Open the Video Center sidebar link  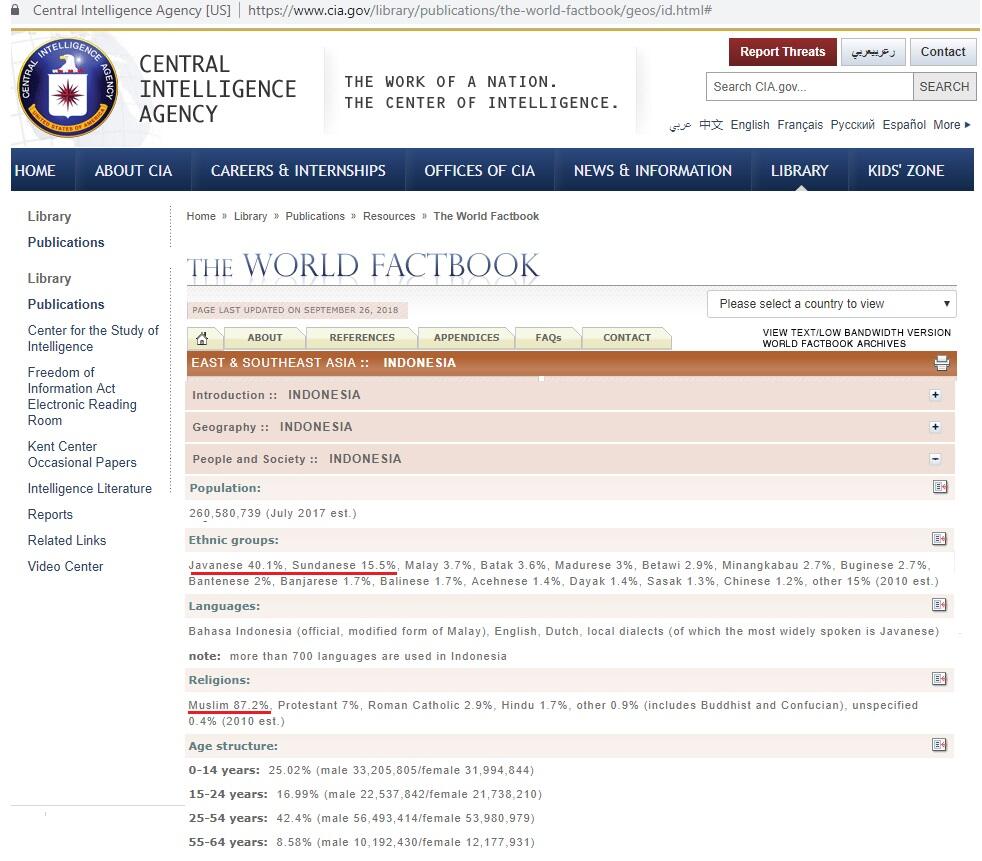point(65,566)
